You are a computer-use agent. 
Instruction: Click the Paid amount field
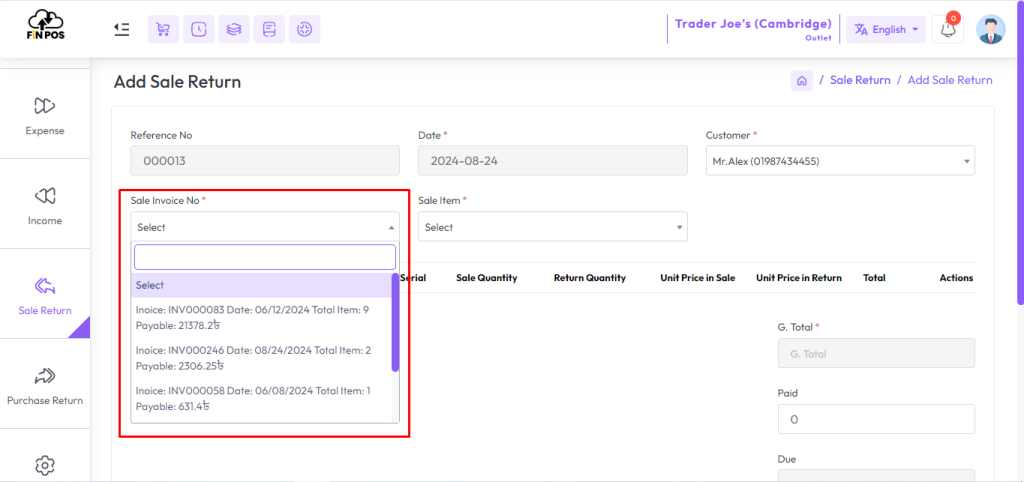[x=876, y=419]
